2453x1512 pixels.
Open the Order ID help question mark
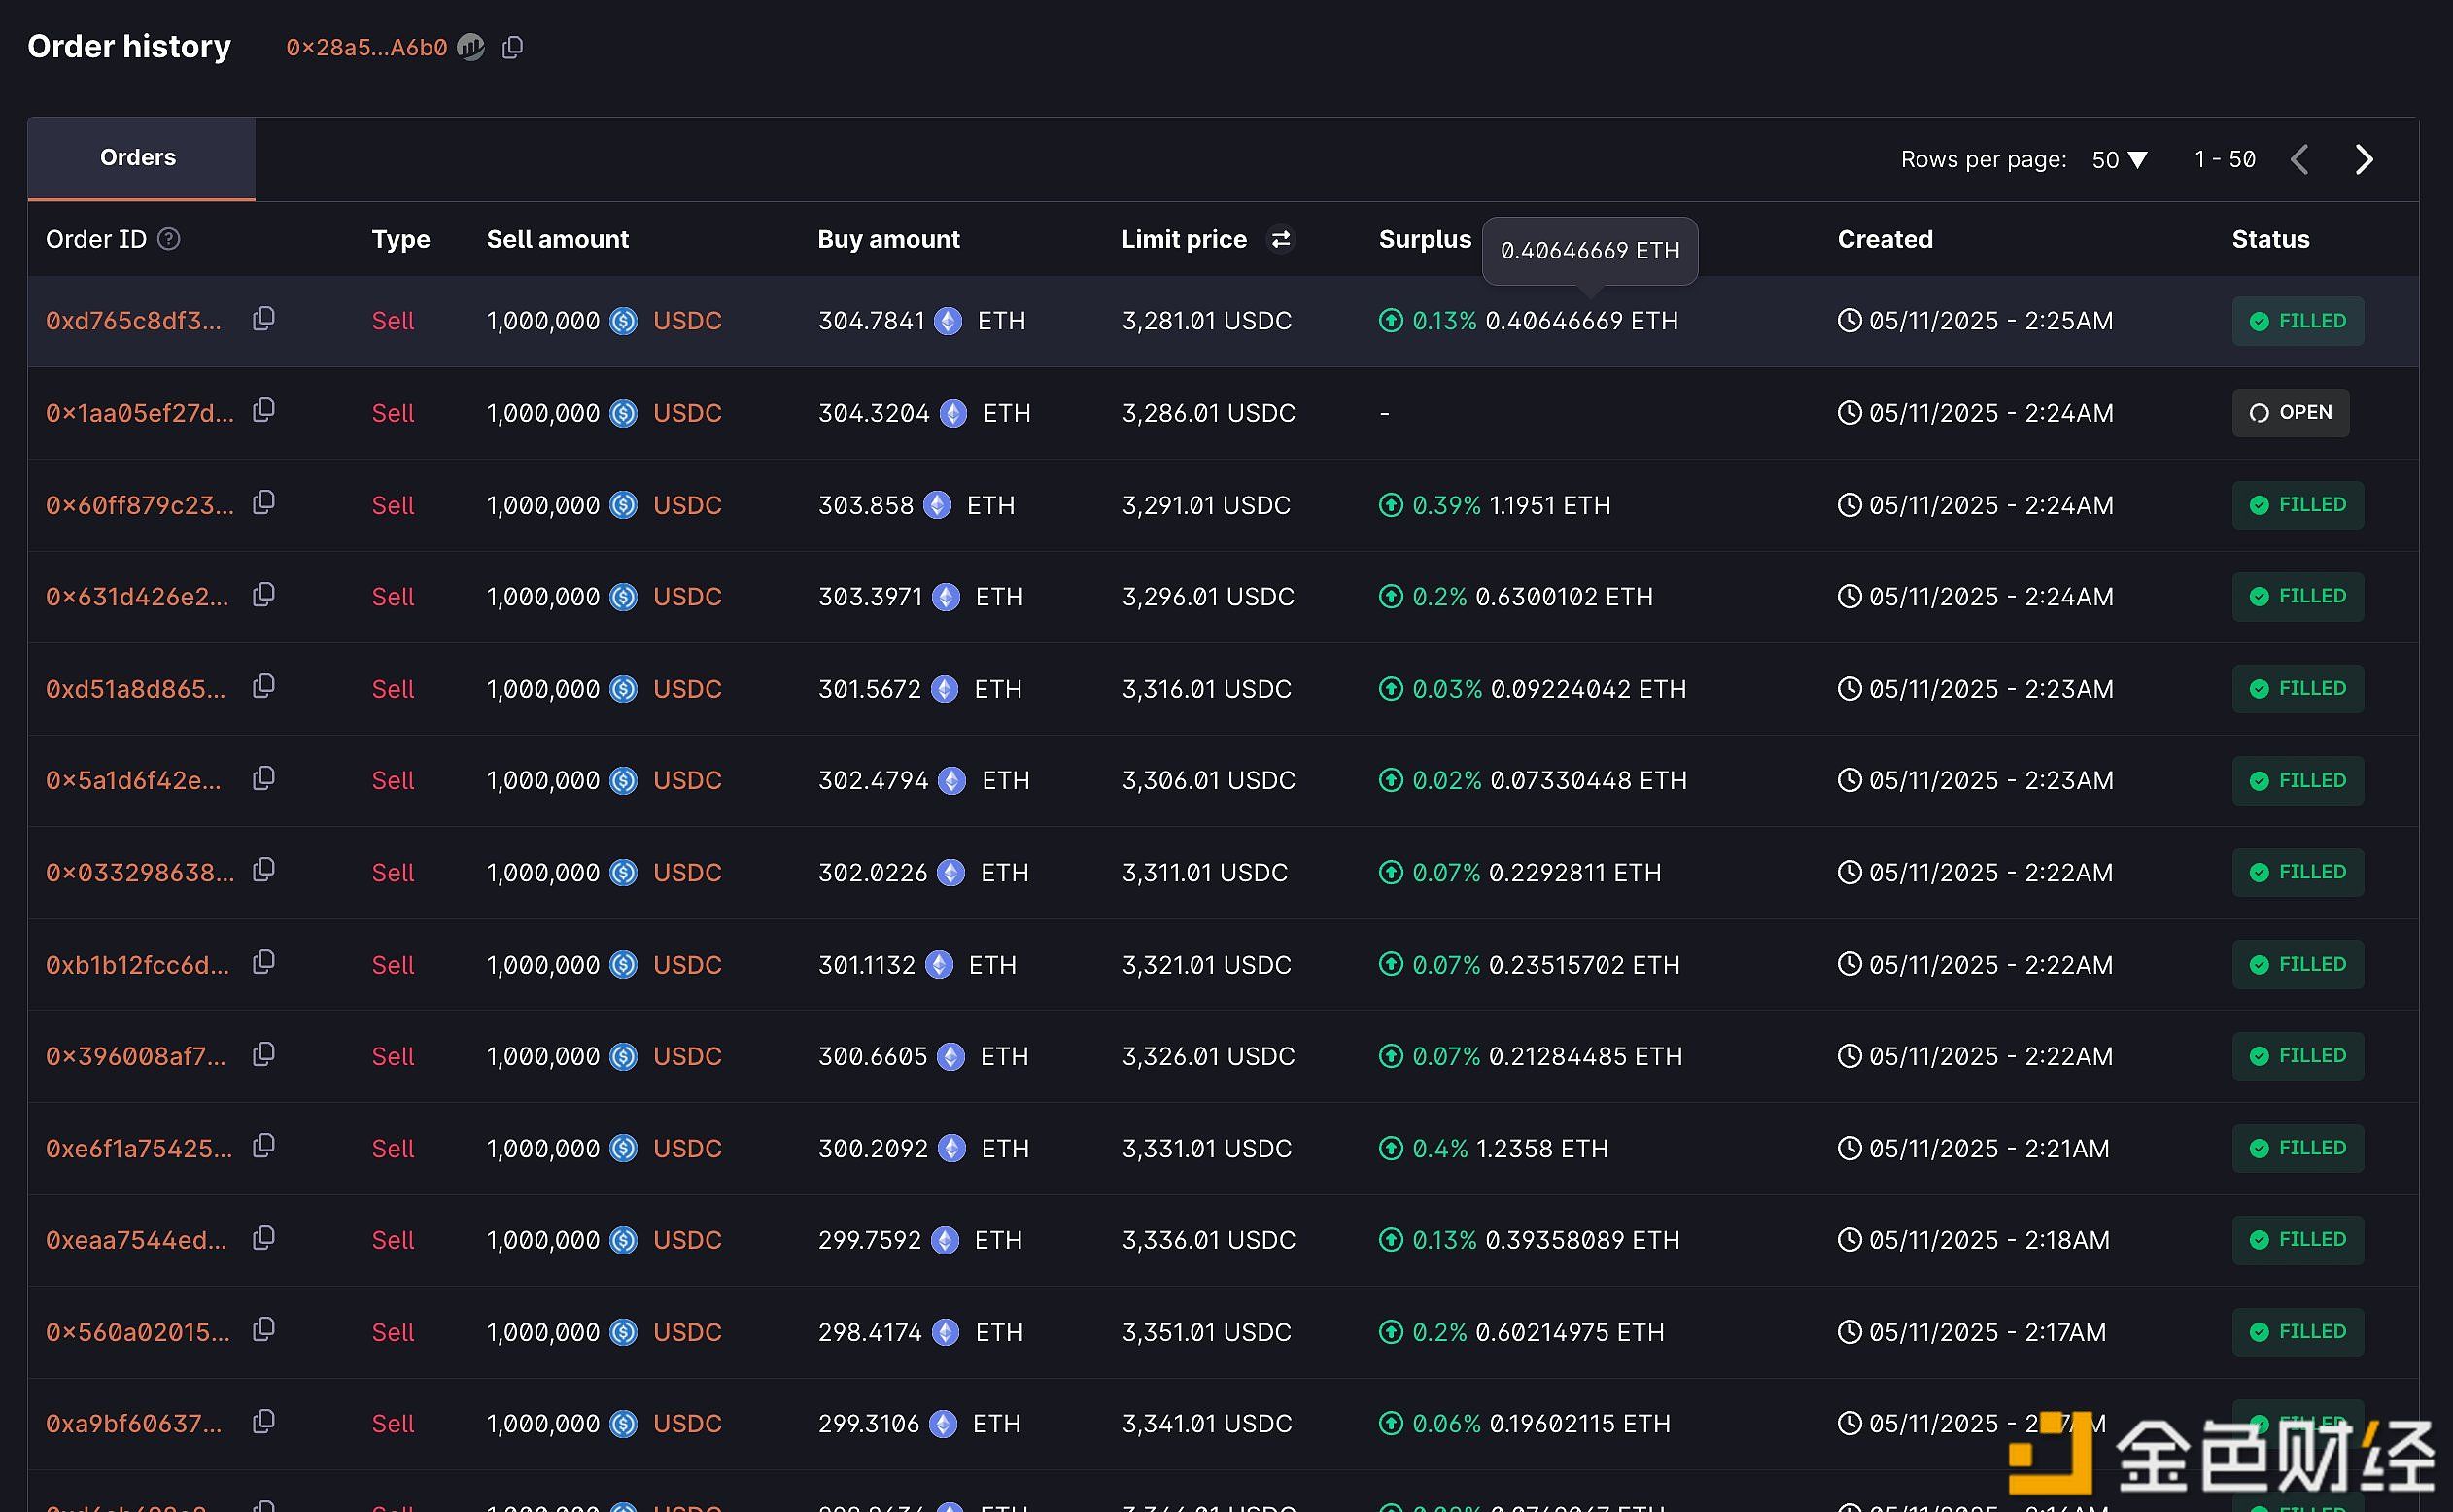pyautogui.click(x=170, y=239)
